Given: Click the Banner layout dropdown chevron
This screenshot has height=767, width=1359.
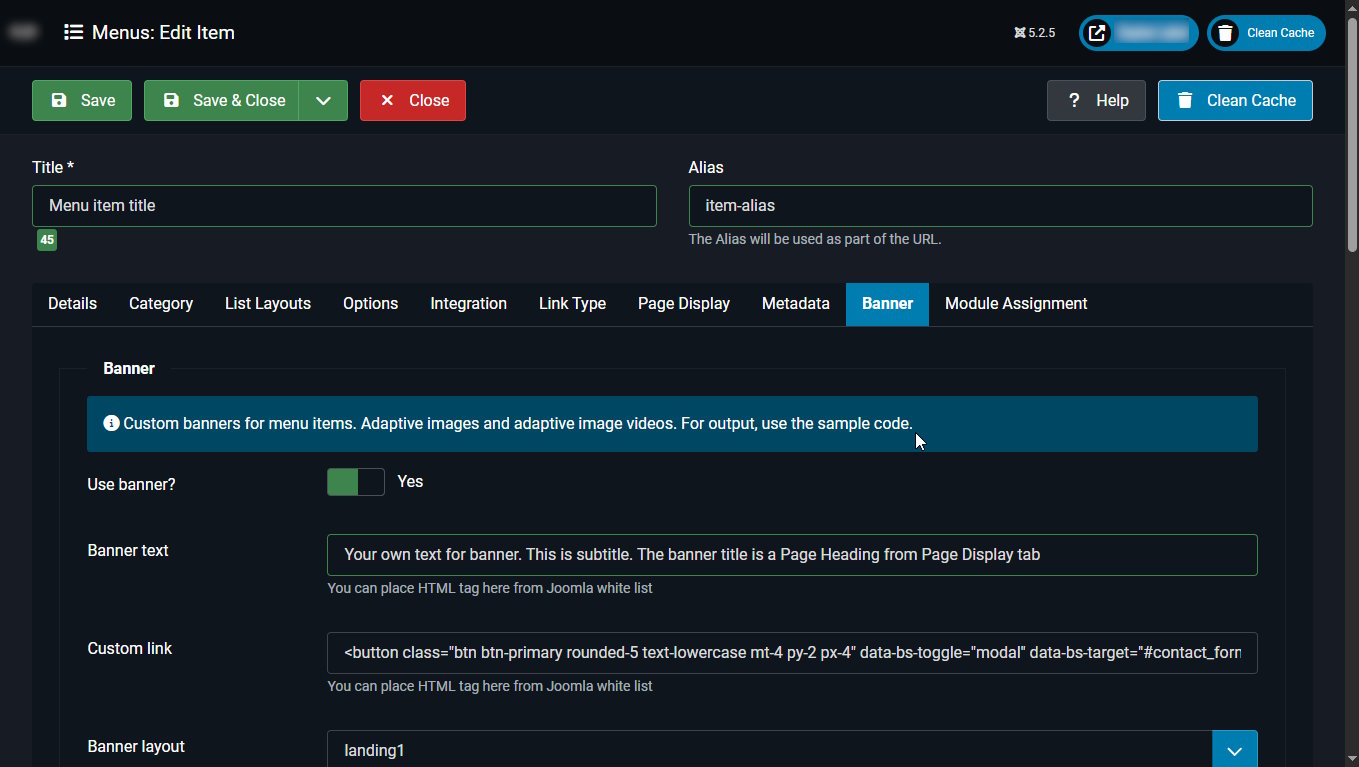Looking at the screenshot, I should click(x=1235, y=750).
